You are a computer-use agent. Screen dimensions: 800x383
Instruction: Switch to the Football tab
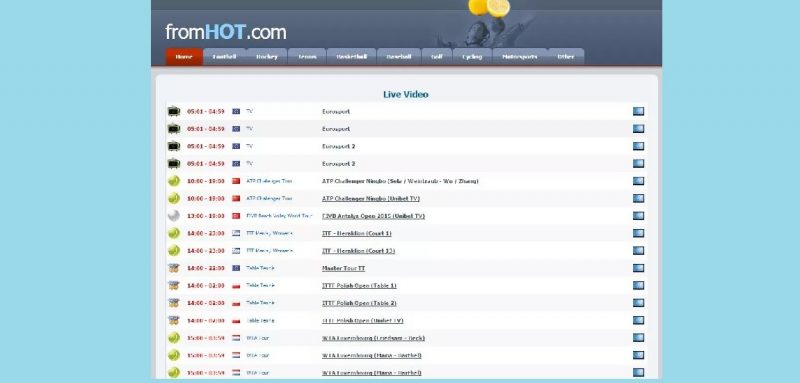tap(224, 57)
